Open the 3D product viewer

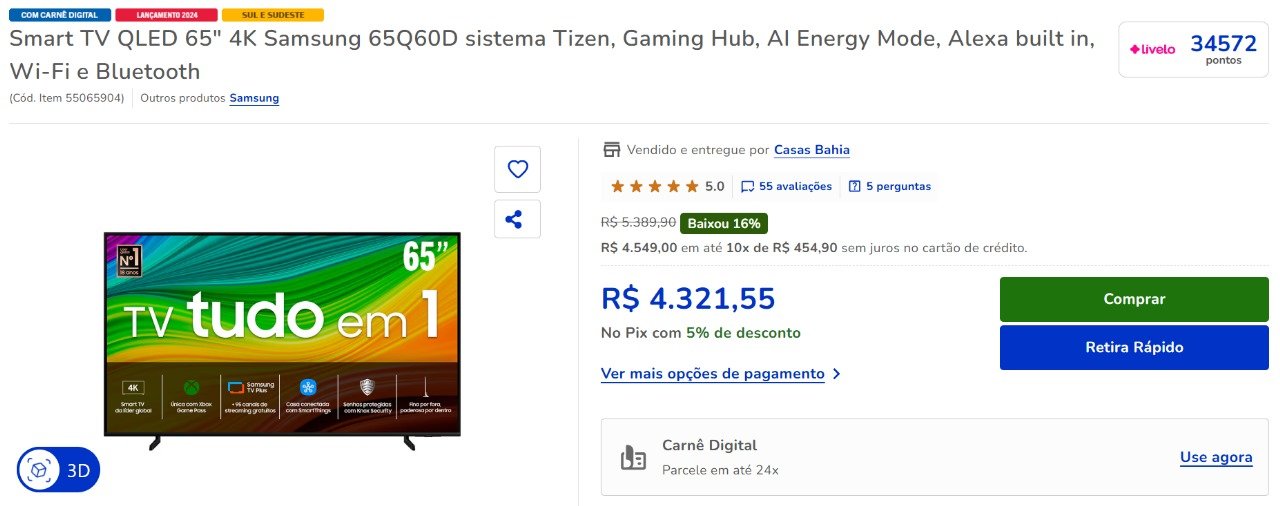pos(58,470)
